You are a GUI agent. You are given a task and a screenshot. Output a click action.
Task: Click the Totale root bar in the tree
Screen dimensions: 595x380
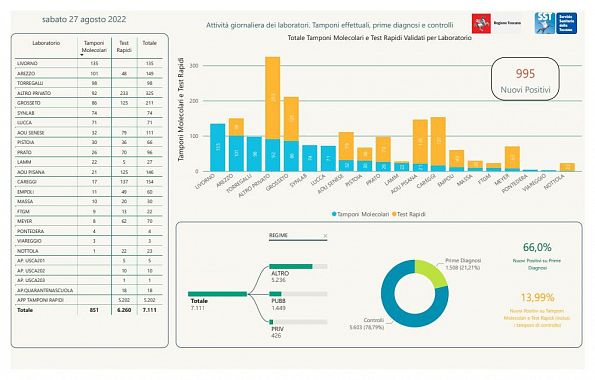[217, 294]
